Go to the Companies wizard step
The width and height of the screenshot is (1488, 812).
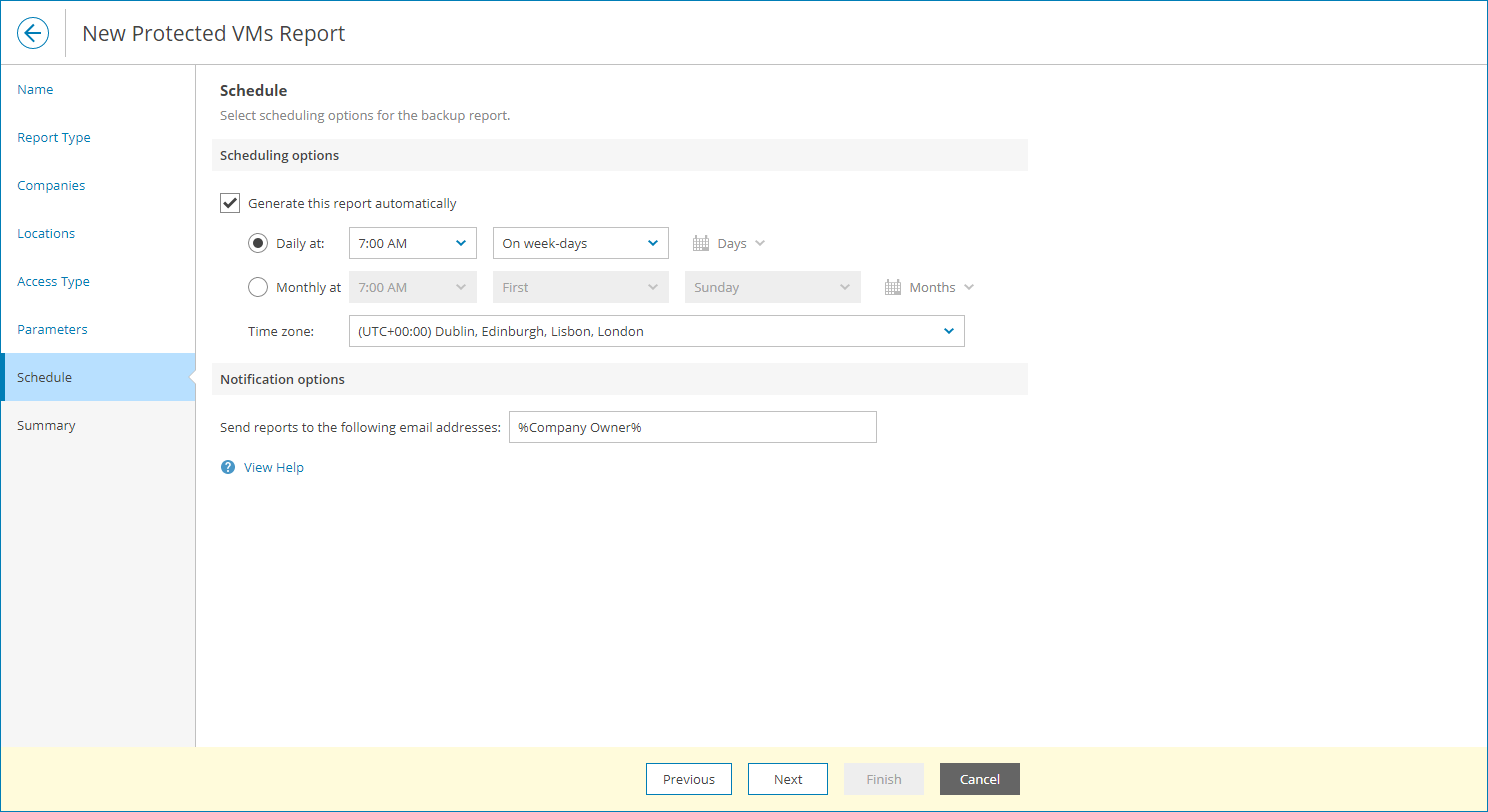click(x=51, y=185)
